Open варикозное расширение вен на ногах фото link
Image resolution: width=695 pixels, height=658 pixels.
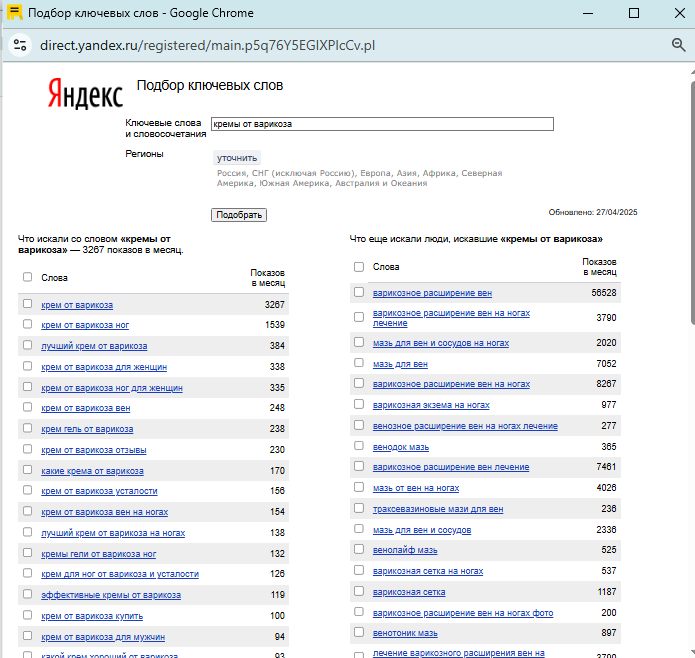coord(463,613)
